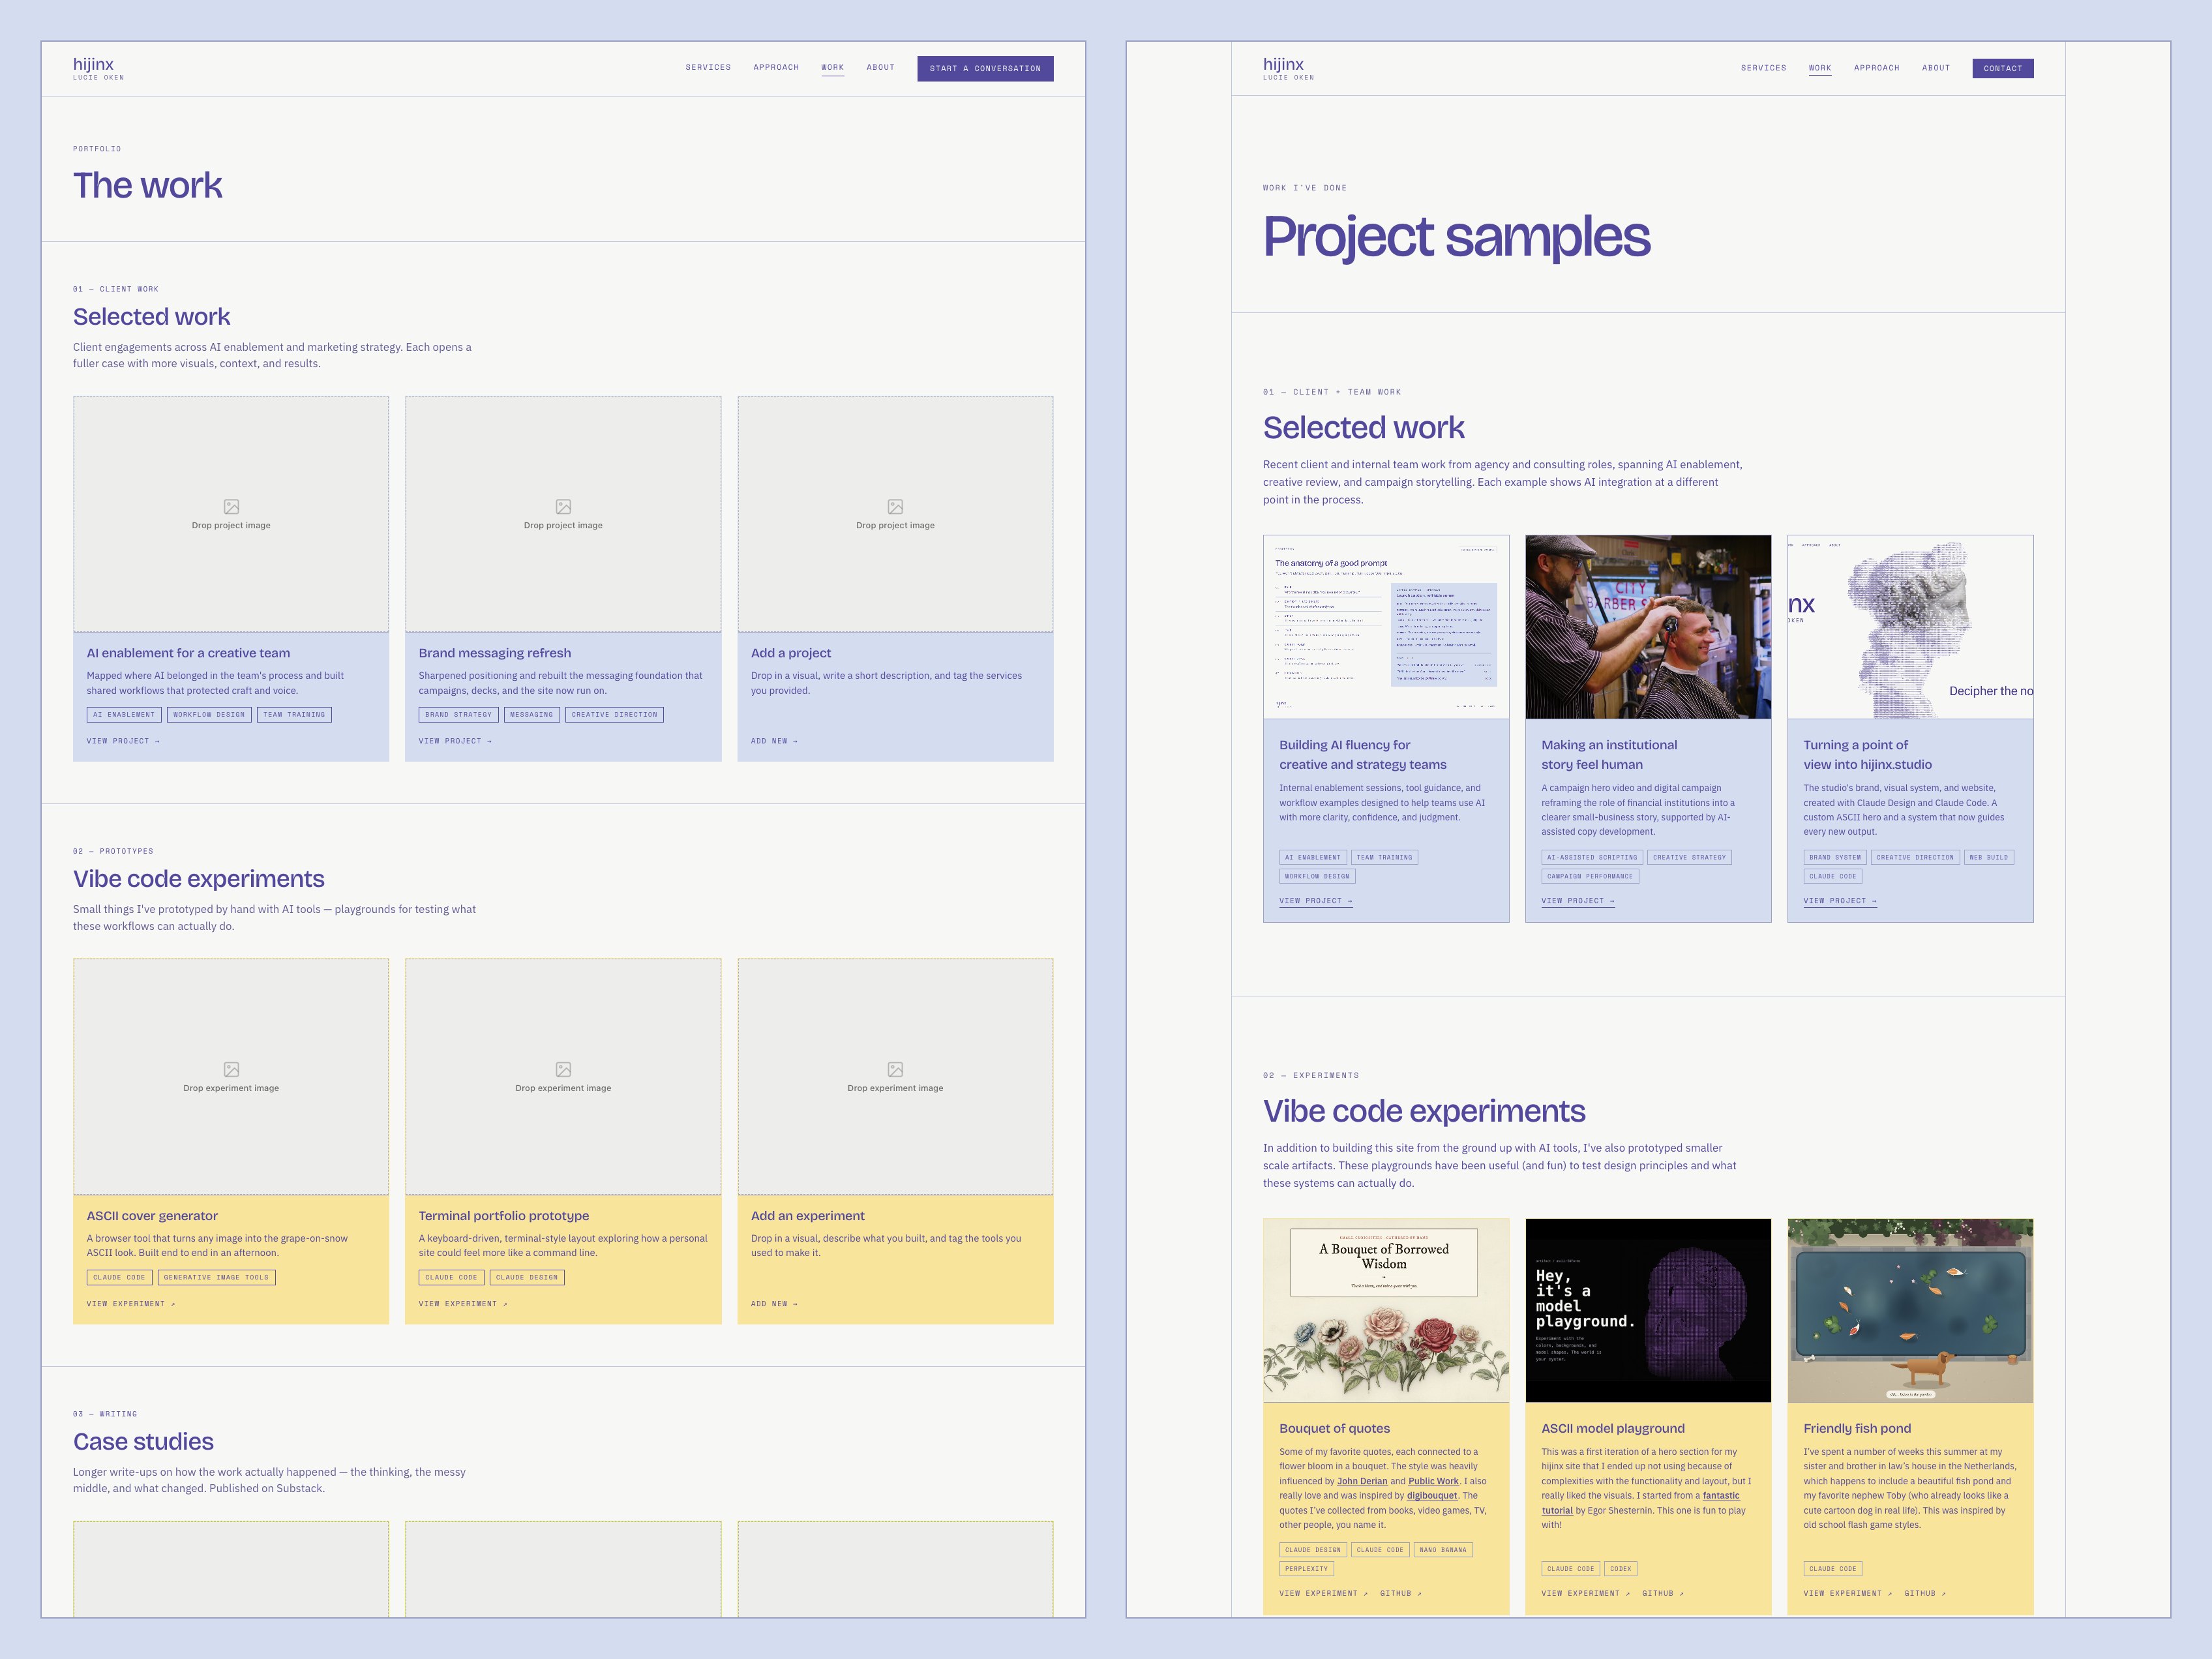Viewport: 2212px width, 1659px height.
Task: Click digibouquet link
Action: click(x=1432, y=1496)
